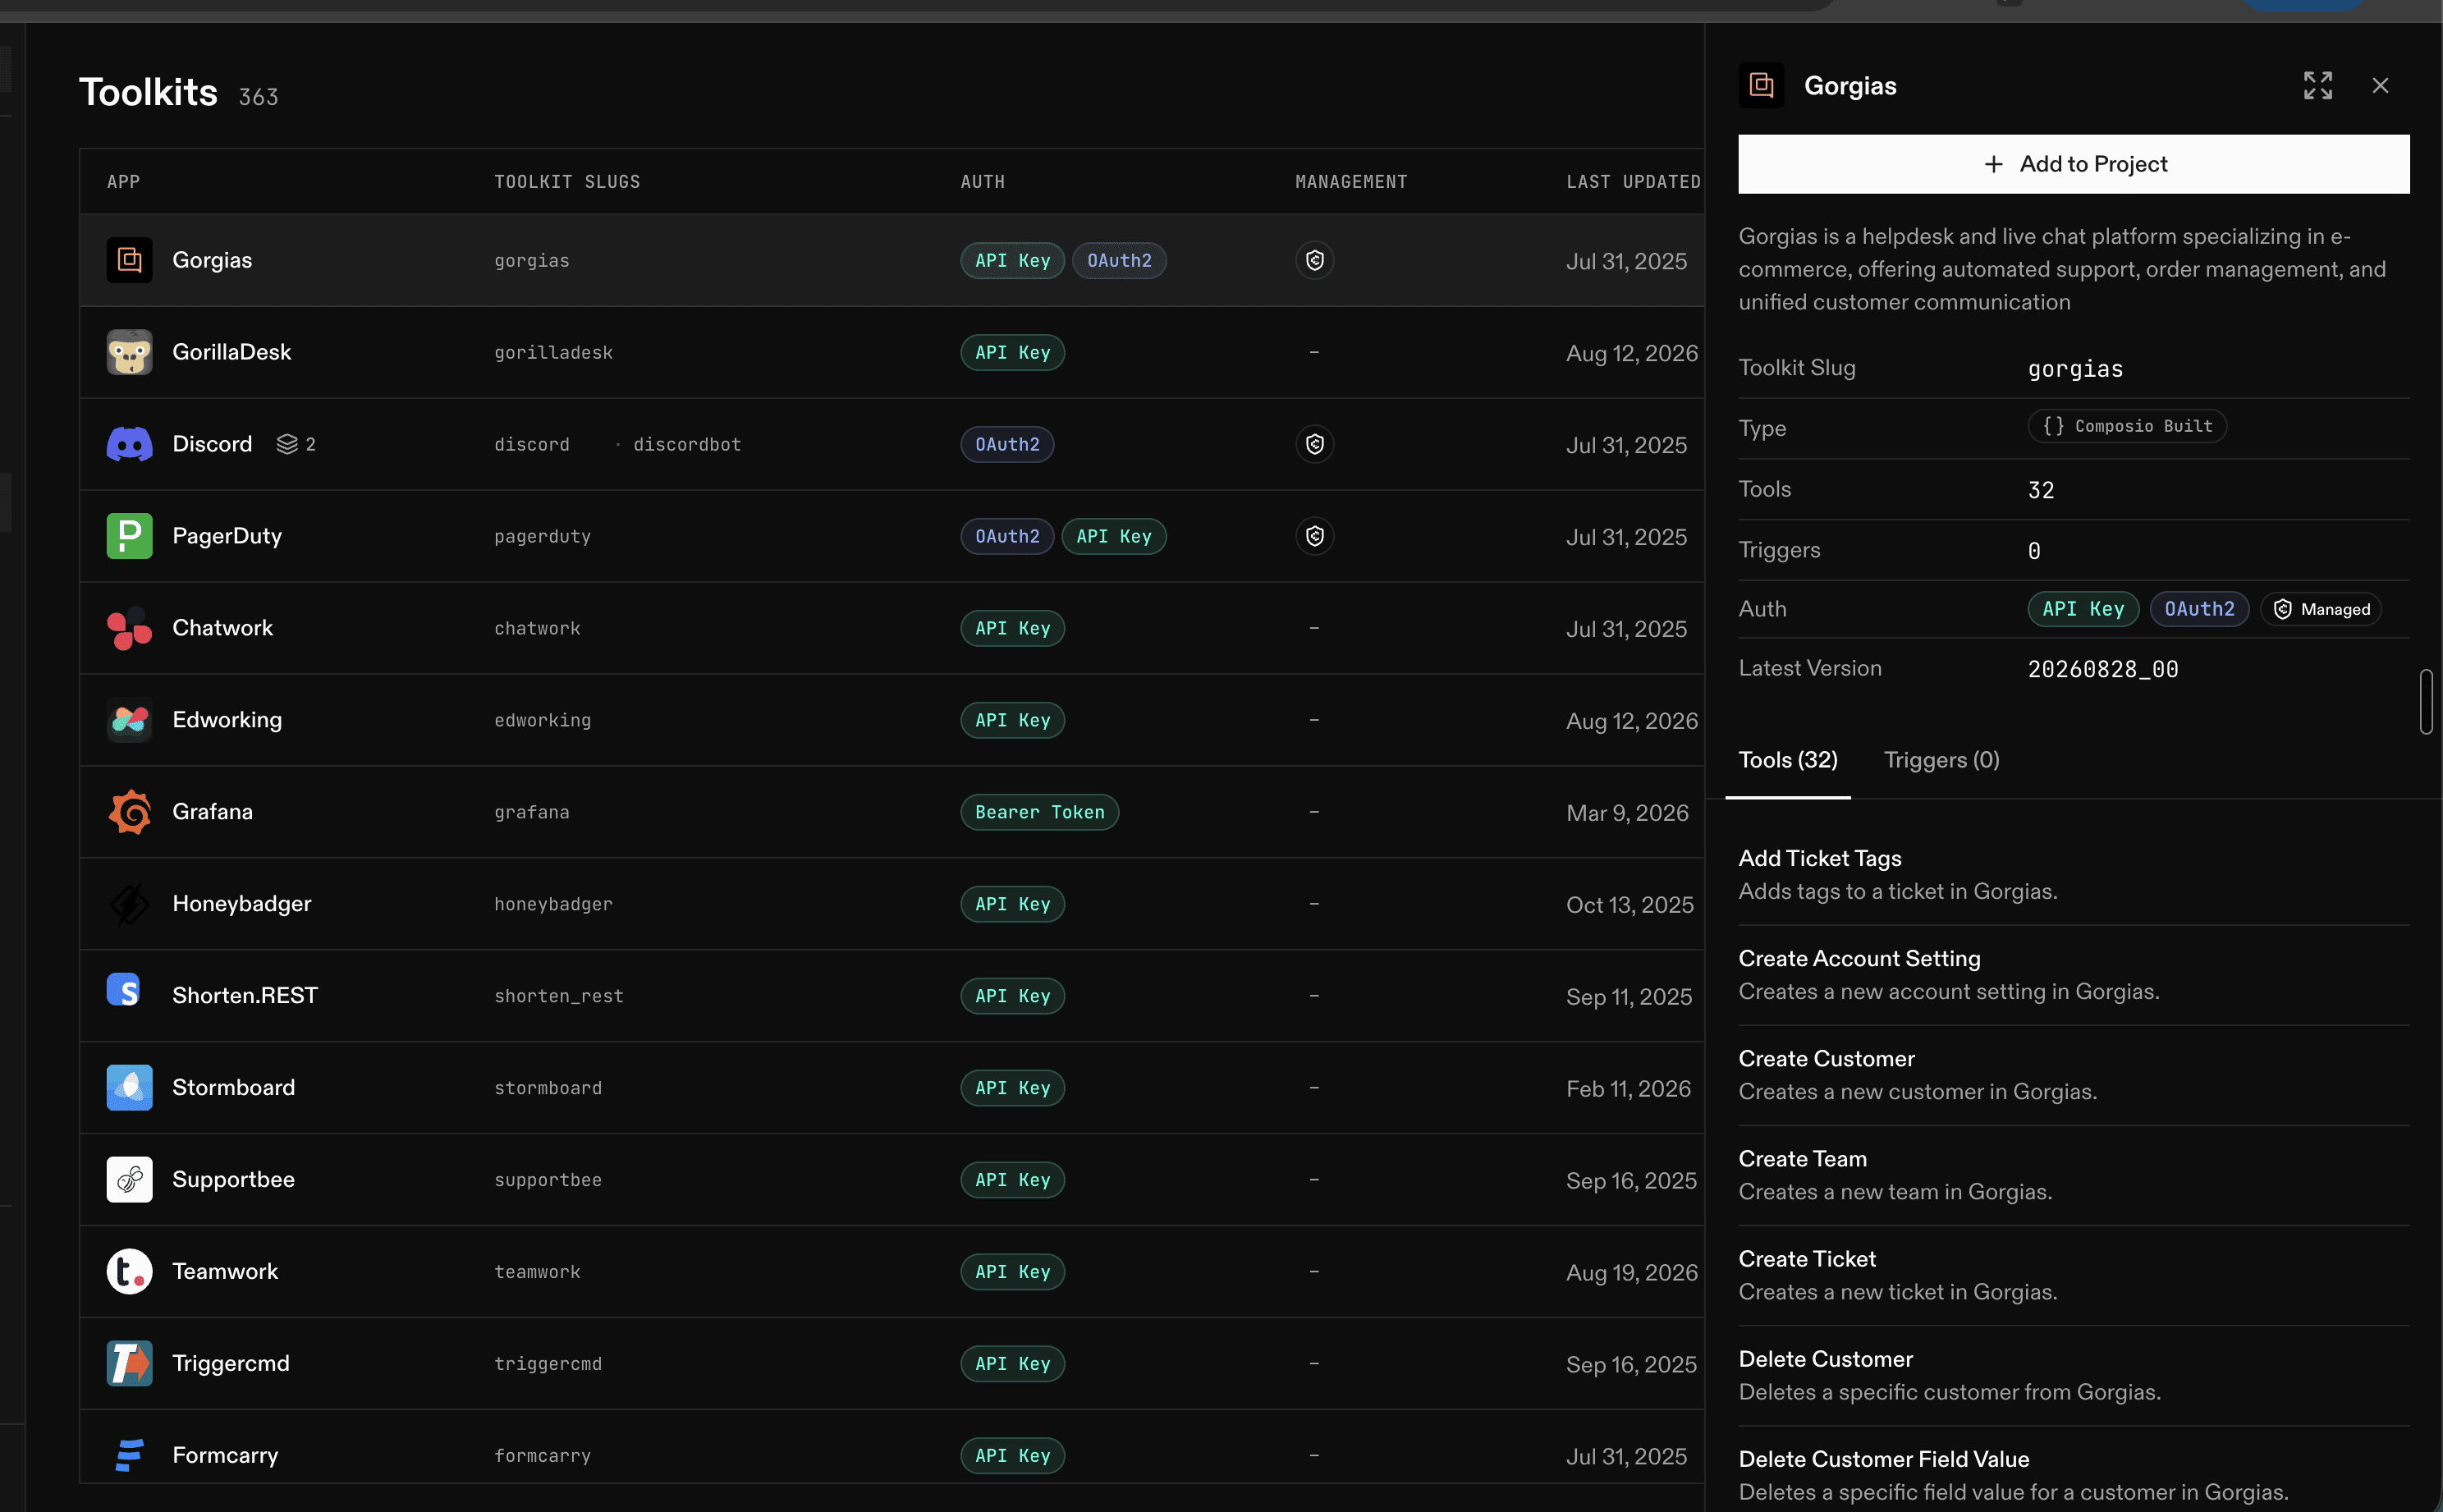Click the Discord logo icon
Image resolution: width=2443 pixels, height=1512 pixels.
pyautogui.click(x=130, y=444)
